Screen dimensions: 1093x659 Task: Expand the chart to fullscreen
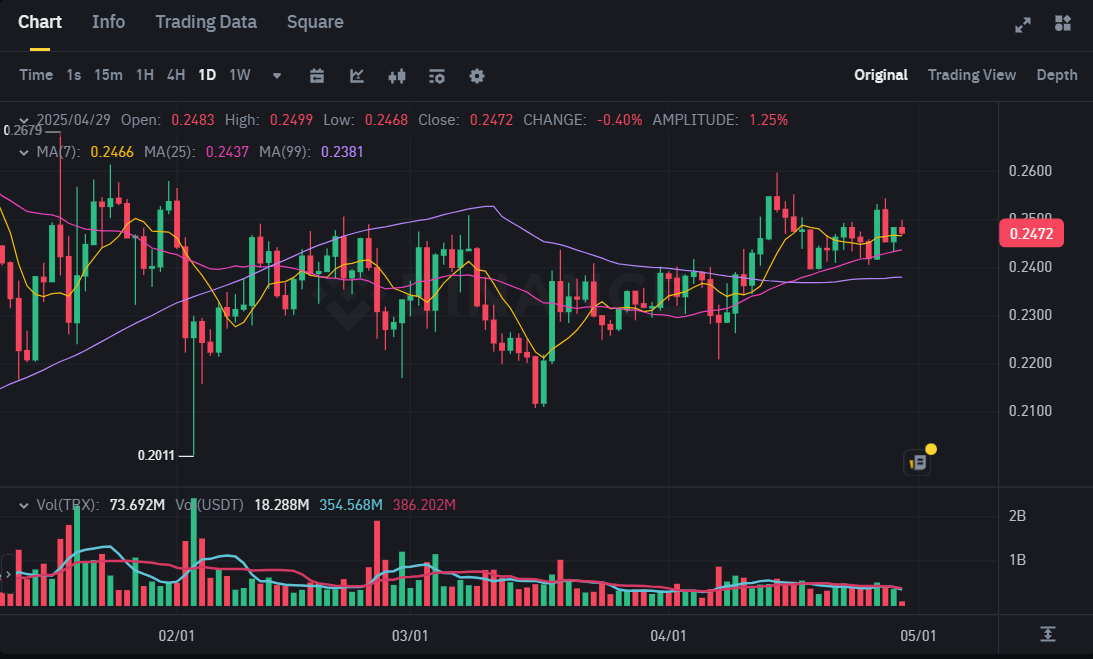tap(1023, 25)
